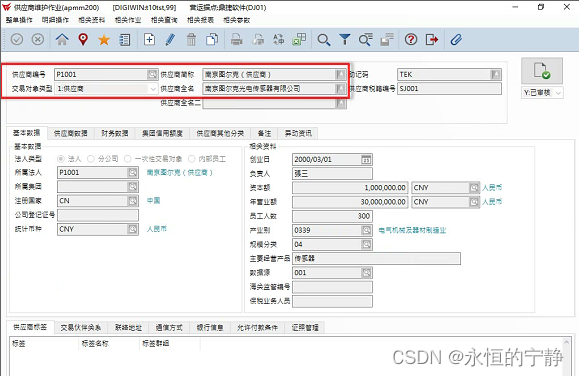Click the red map pin toolbar icon
The image size is (579, 376).
point(83,39)
